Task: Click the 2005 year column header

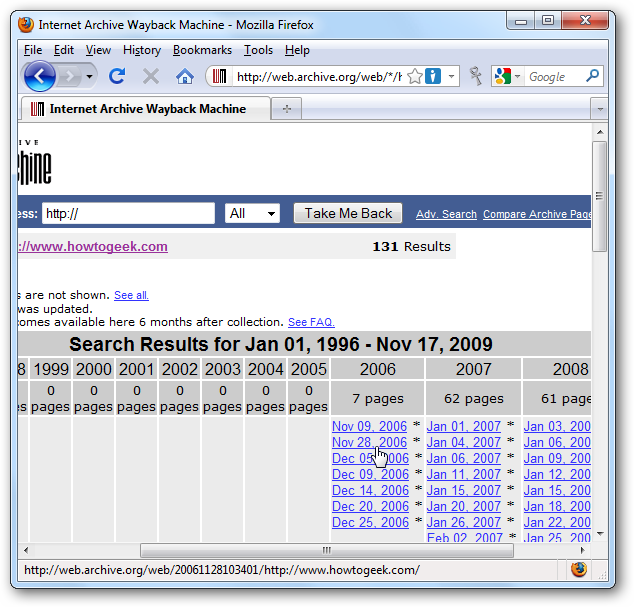Action: (309, 369)
